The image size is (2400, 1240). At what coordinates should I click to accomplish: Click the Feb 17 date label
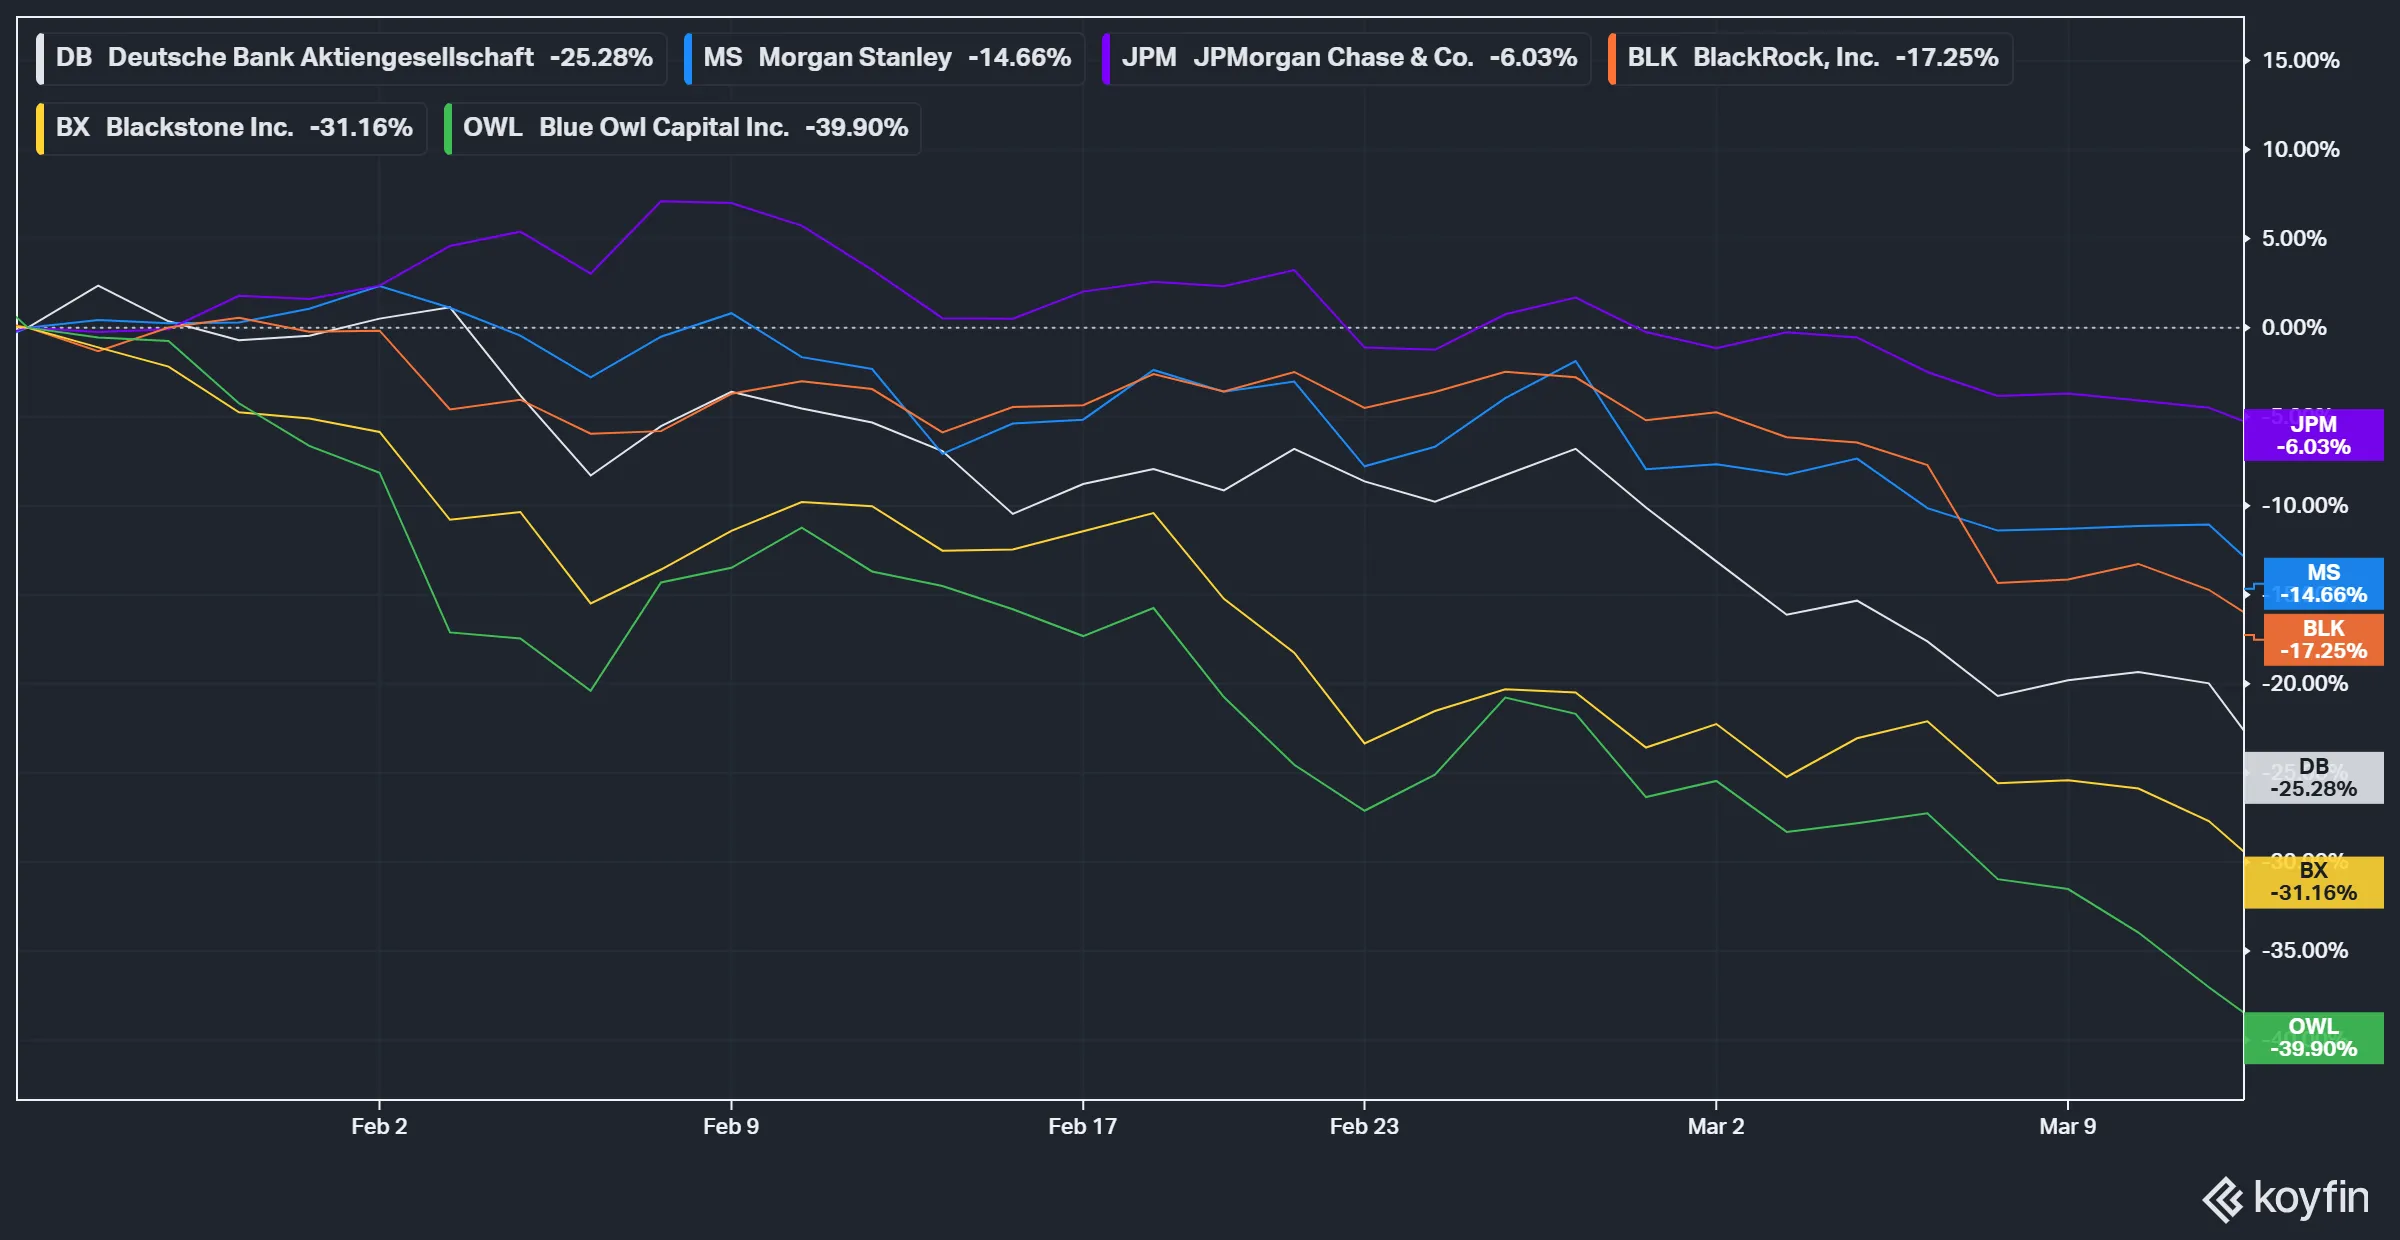pyautogui.click(x=1082, y=1126)
